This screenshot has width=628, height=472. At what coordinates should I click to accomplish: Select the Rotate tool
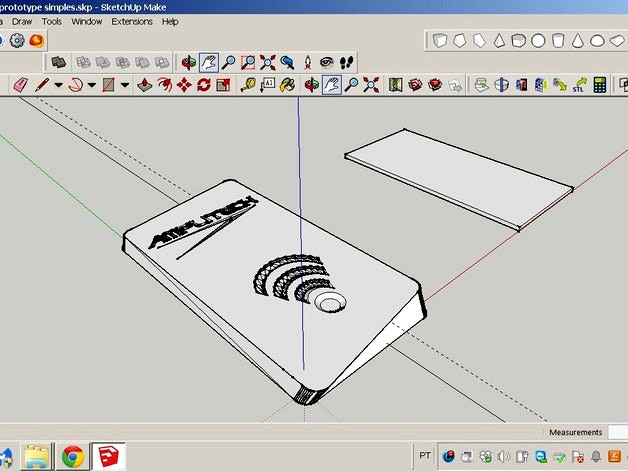click(203, 85)
